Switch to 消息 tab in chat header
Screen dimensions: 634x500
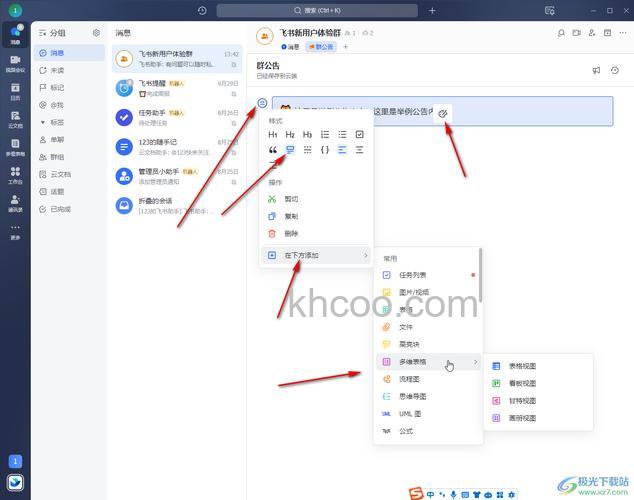coord(290,47)
